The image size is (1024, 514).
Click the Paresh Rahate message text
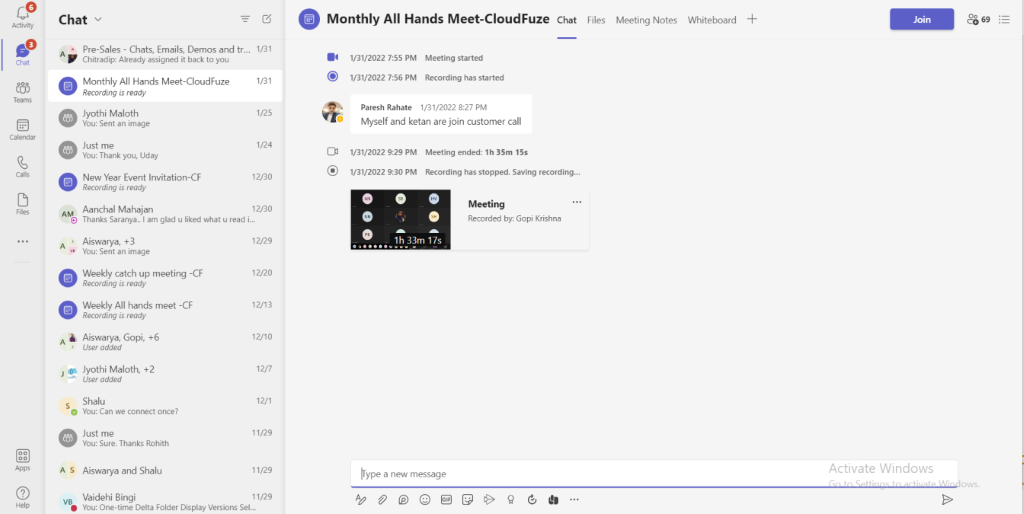click(x=441, y=121)
